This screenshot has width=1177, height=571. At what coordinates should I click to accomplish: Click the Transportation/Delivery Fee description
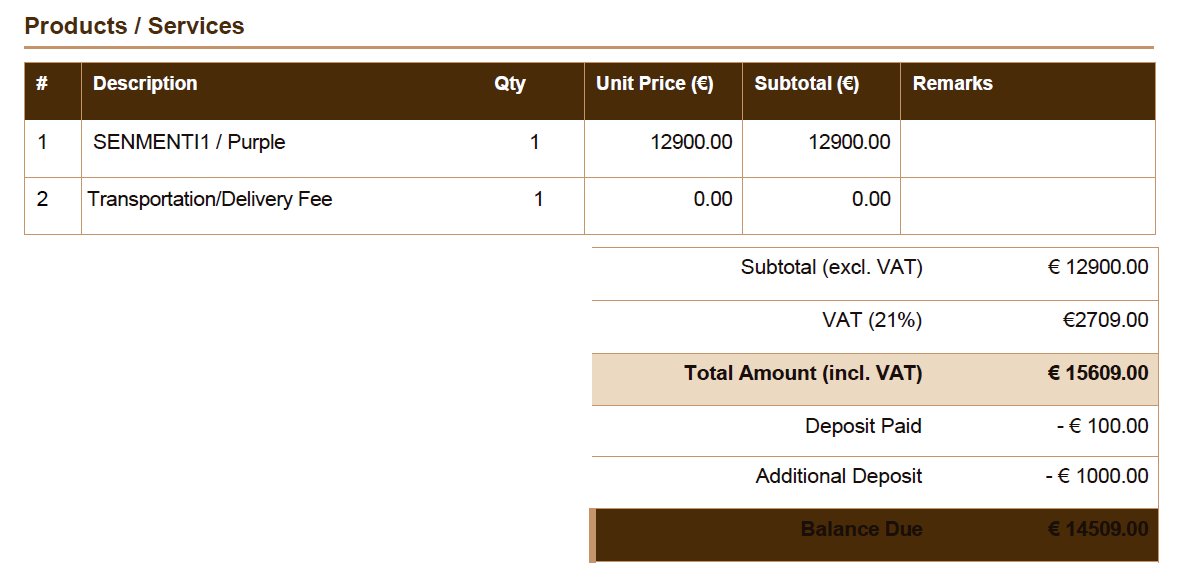click(x=209, y=199)
